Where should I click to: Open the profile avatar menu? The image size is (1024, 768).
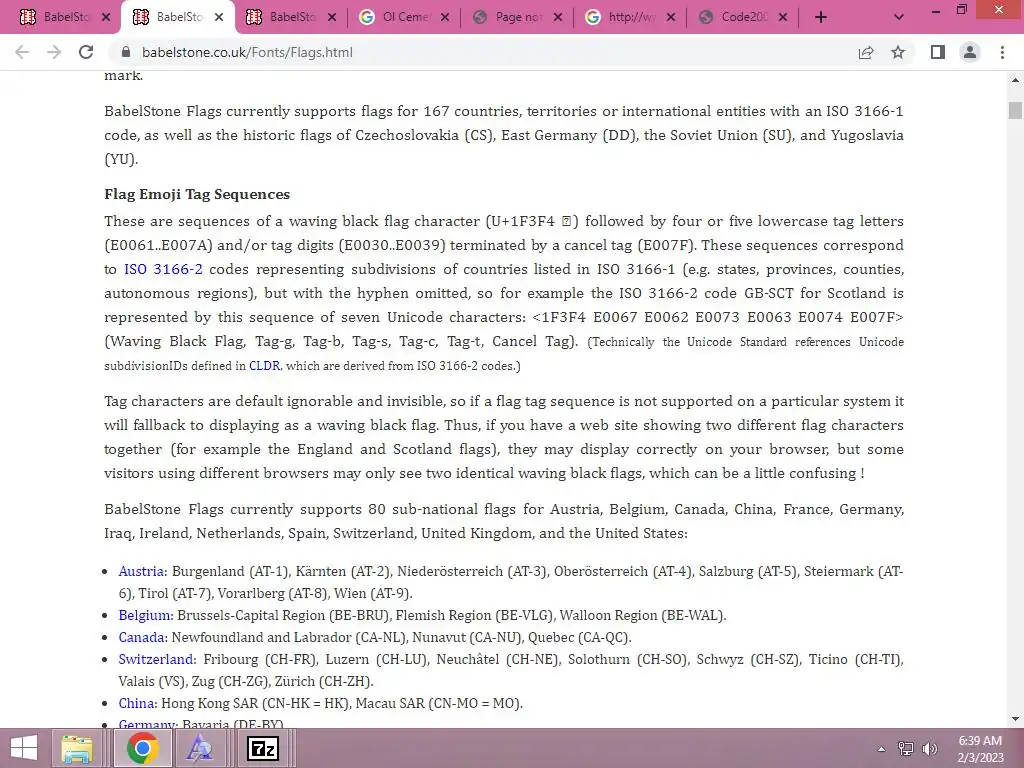[970, 52]
